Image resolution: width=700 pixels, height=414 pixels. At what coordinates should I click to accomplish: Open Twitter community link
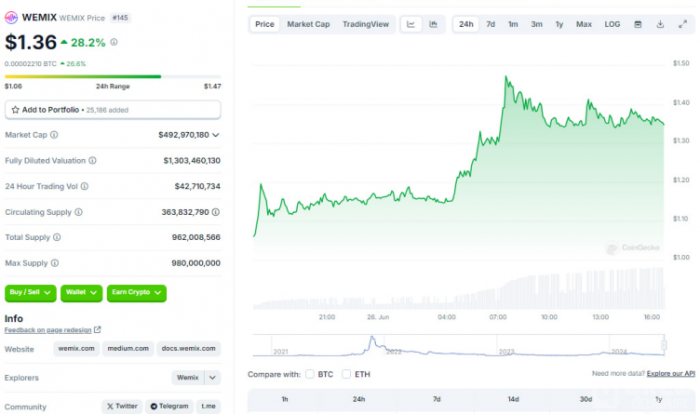pos(122,406)
